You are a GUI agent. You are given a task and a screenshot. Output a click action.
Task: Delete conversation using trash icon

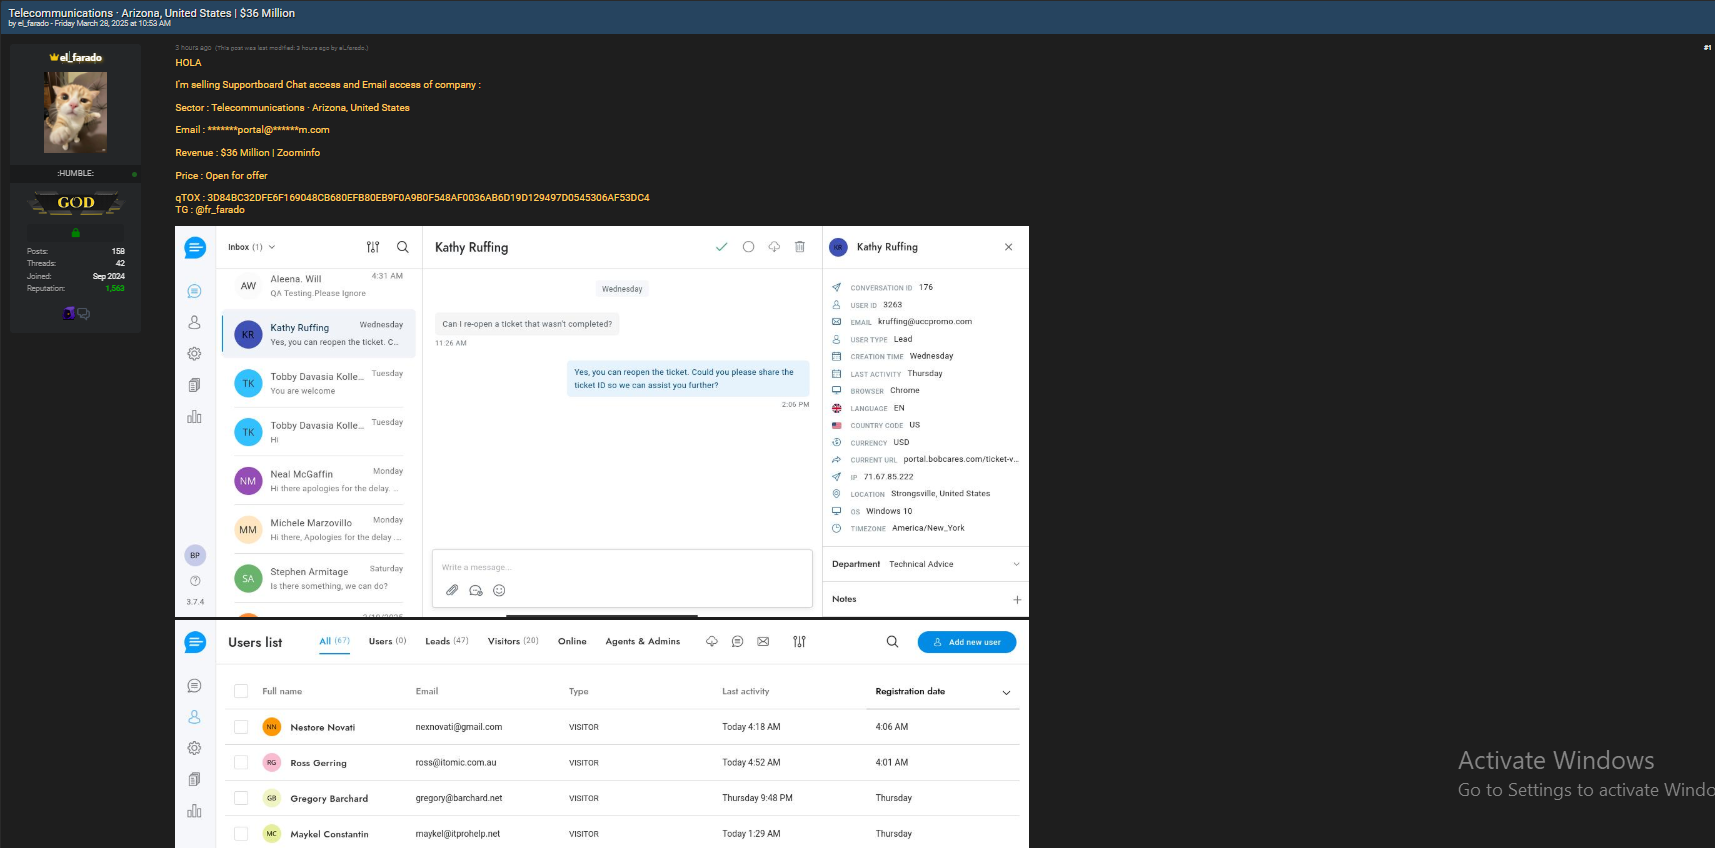(x=800, y=247)
